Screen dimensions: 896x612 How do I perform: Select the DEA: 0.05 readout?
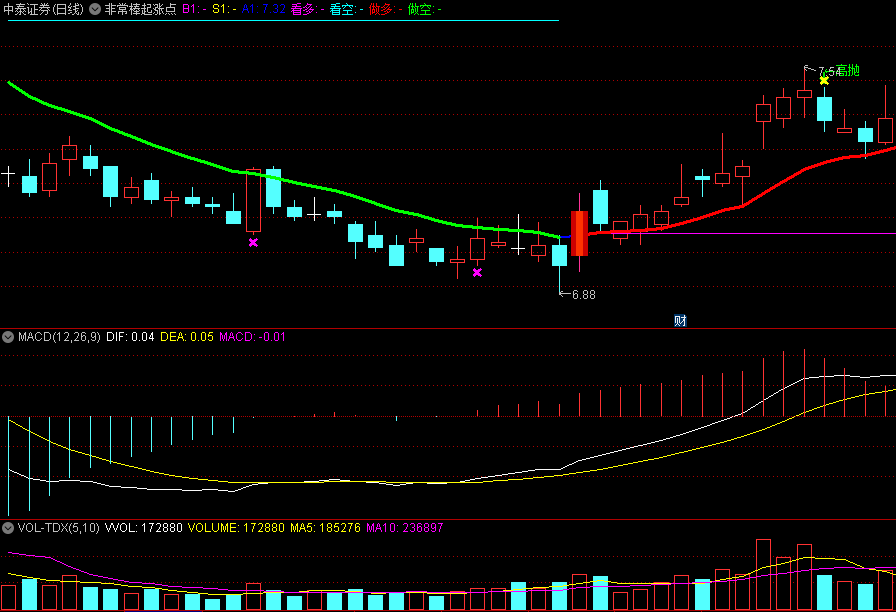(x=187, y=337)
